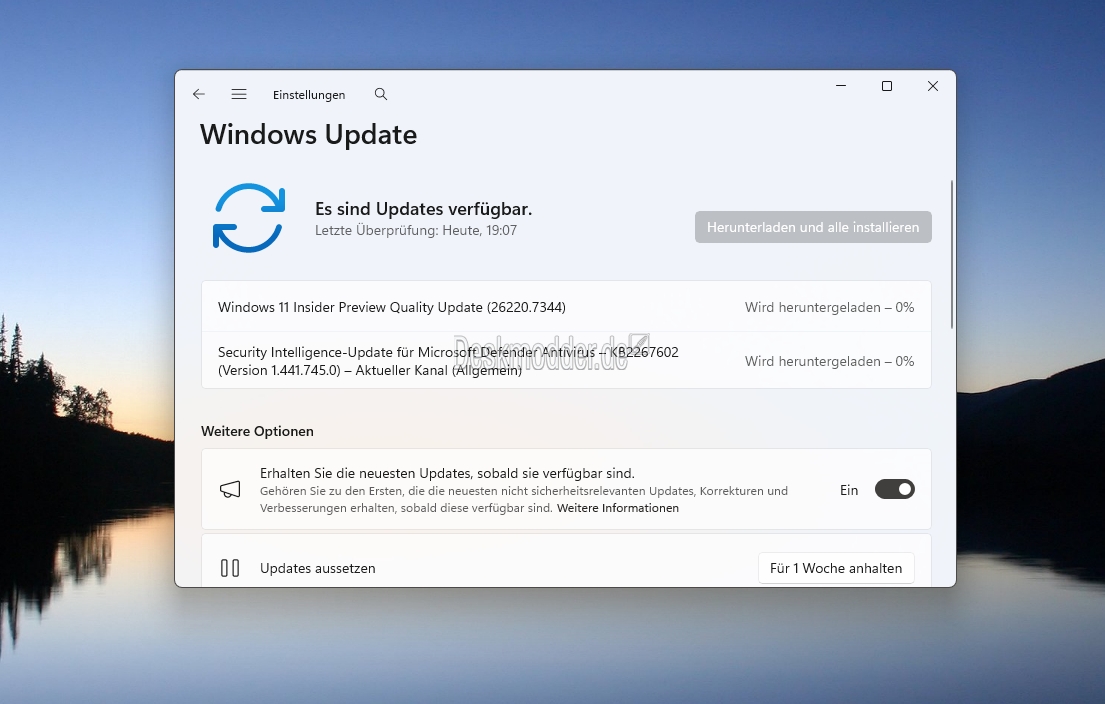The image size is (1105, 704).
Task: Disable the newest updates toggle switch
Action: tap(894, 489)
